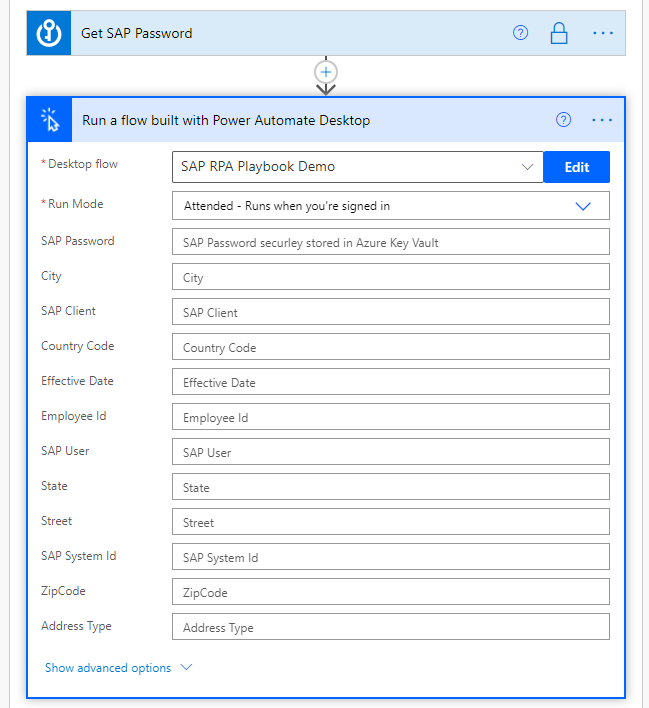
Task: Click the lock icon on Get SAP Password
Action: (x=559, y=33)
